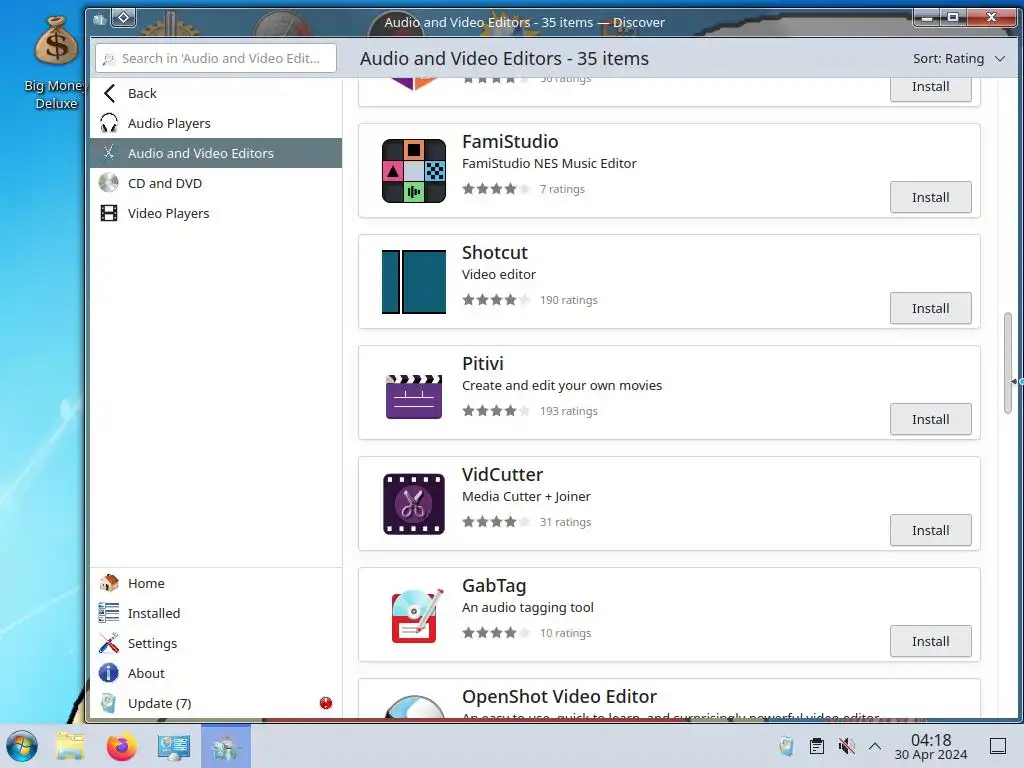This screenshot has height=768, width=1024.
Task: Click 'An audio tagging tool' description
Action: pos(528,607)
